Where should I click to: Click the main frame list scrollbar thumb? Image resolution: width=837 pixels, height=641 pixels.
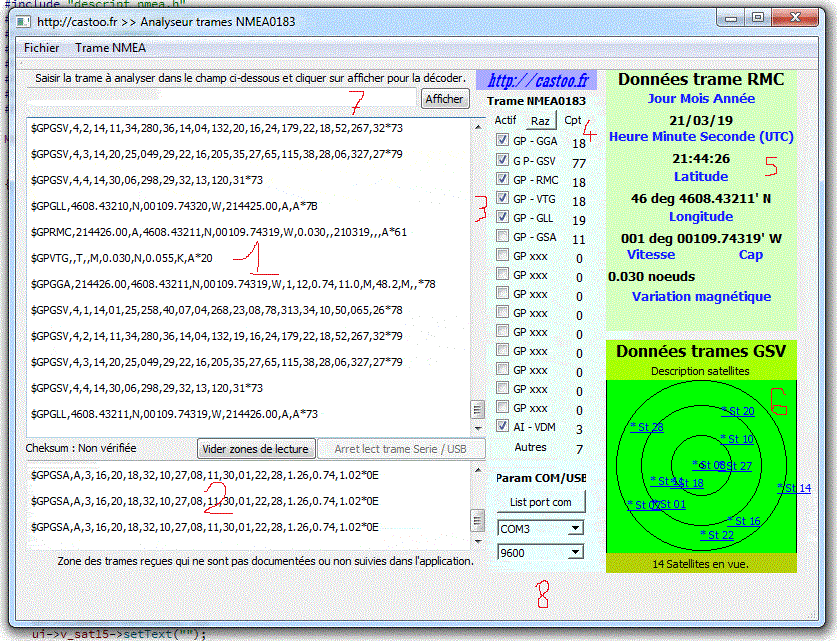(478, 410)
